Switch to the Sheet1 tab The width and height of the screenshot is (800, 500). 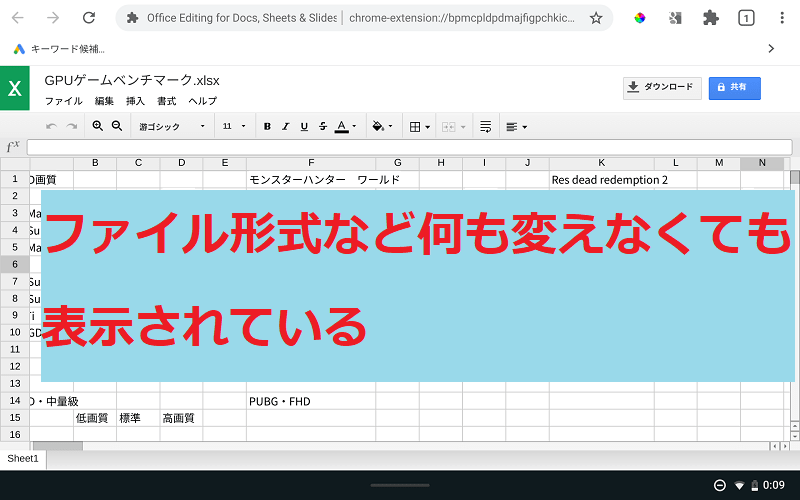point(23,459)
